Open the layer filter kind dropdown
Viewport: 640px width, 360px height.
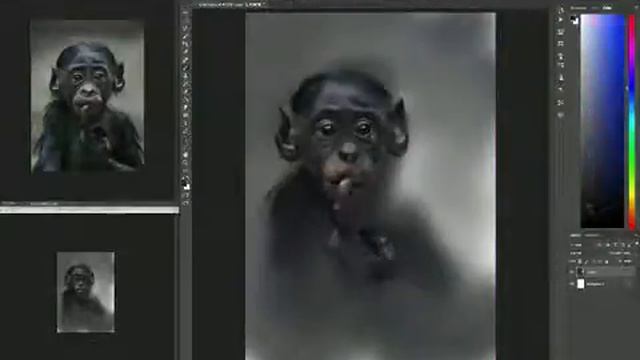[576, 245]
